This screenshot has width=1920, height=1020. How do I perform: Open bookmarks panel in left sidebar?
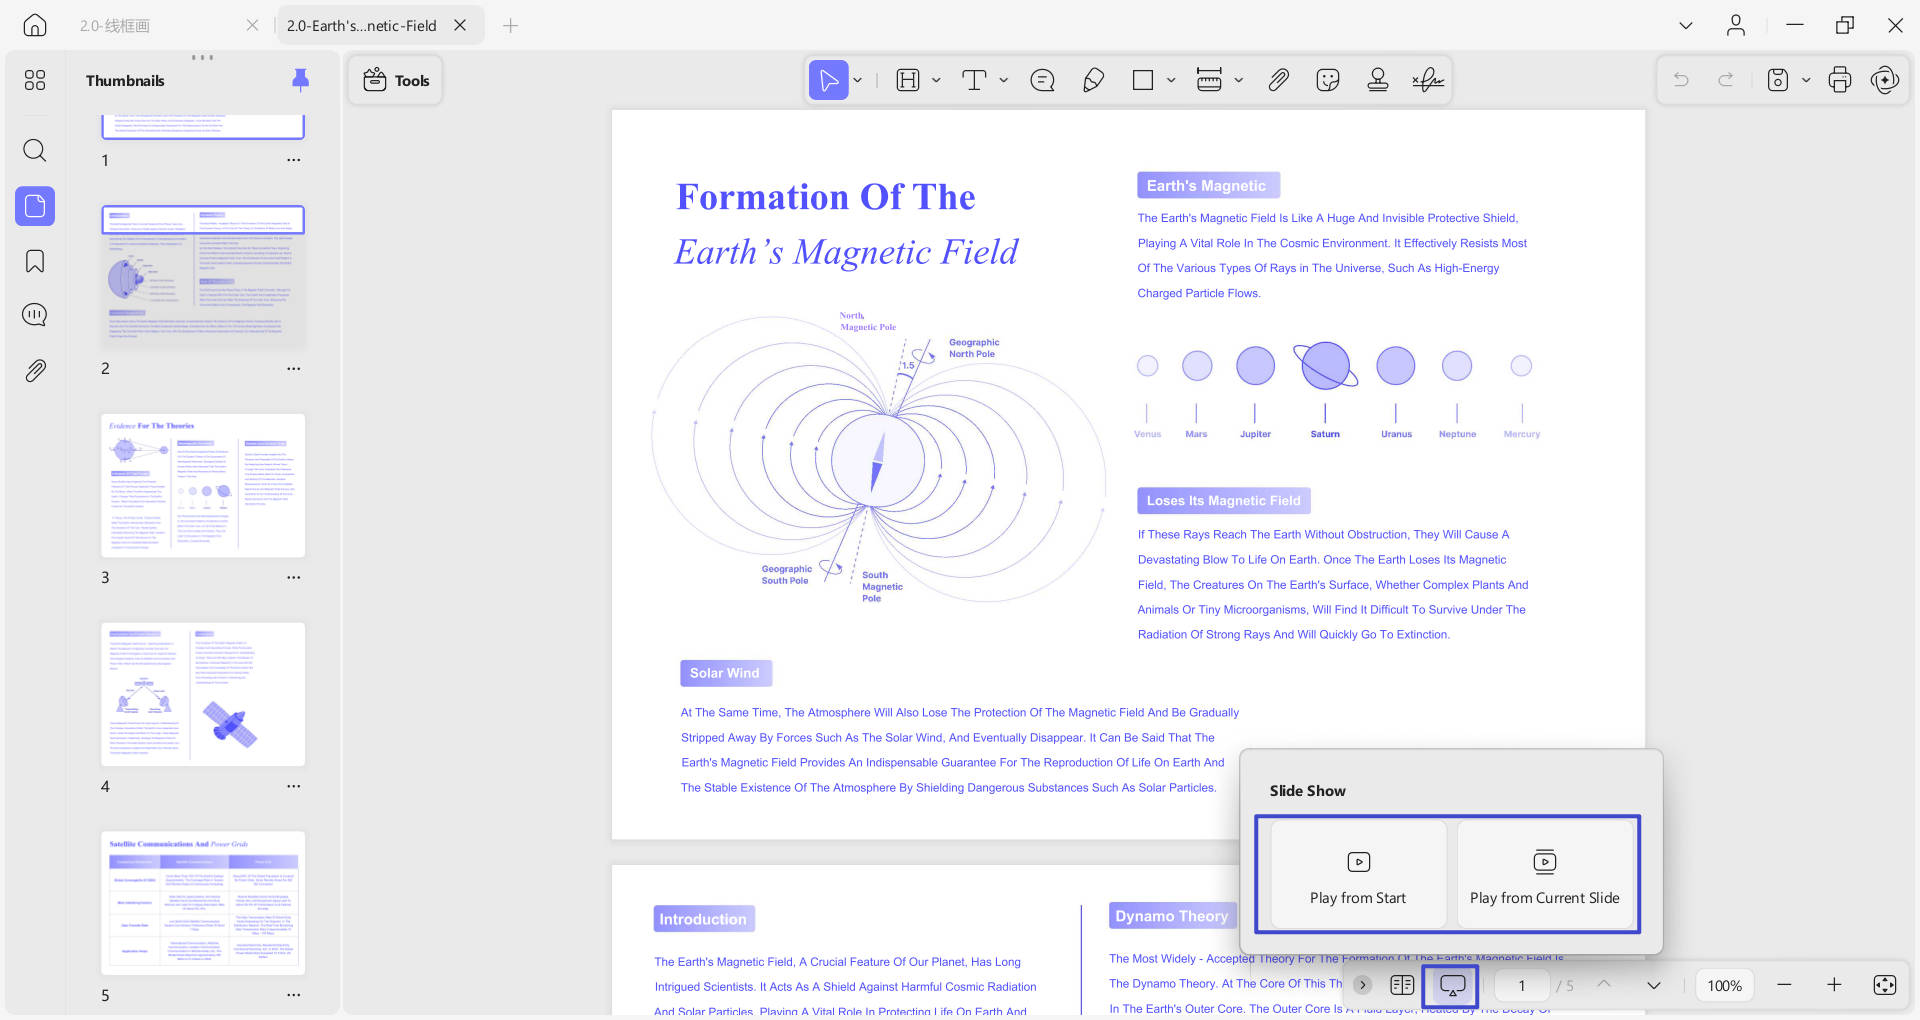35,261
